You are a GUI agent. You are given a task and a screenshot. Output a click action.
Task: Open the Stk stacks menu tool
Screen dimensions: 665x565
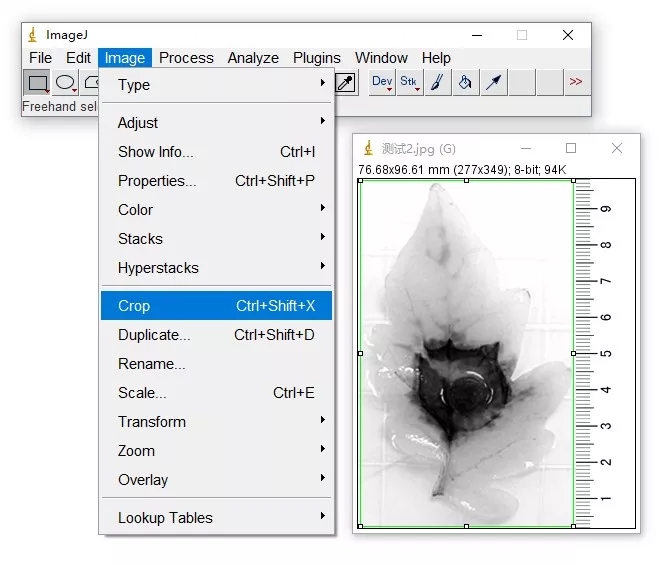pyautogui.click(x=409, y=83)
